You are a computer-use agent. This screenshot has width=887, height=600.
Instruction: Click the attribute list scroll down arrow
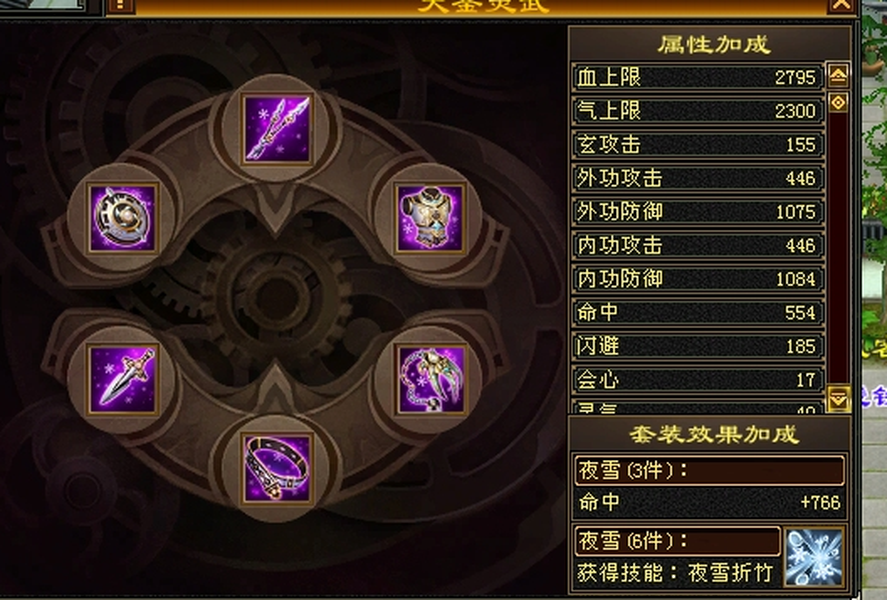click(838, 398)
